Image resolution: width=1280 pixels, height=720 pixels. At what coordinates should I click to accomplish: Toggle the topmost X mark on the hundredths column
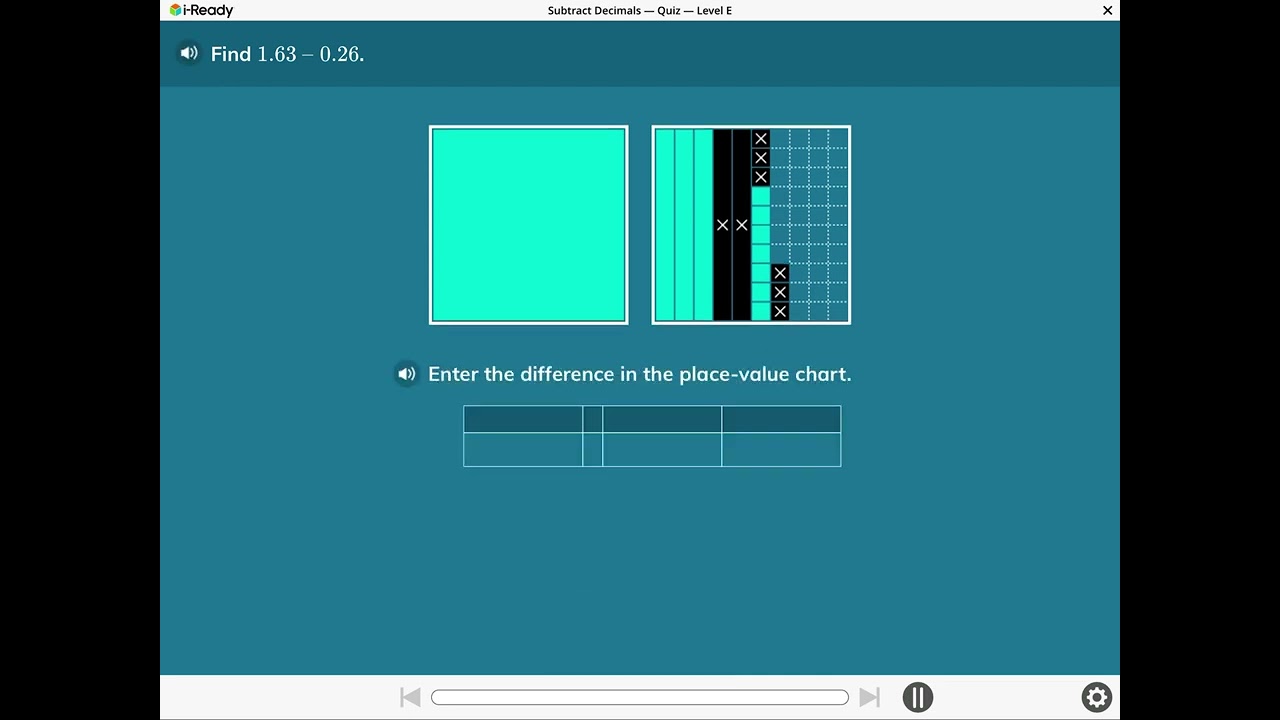(x=760, y=138)
